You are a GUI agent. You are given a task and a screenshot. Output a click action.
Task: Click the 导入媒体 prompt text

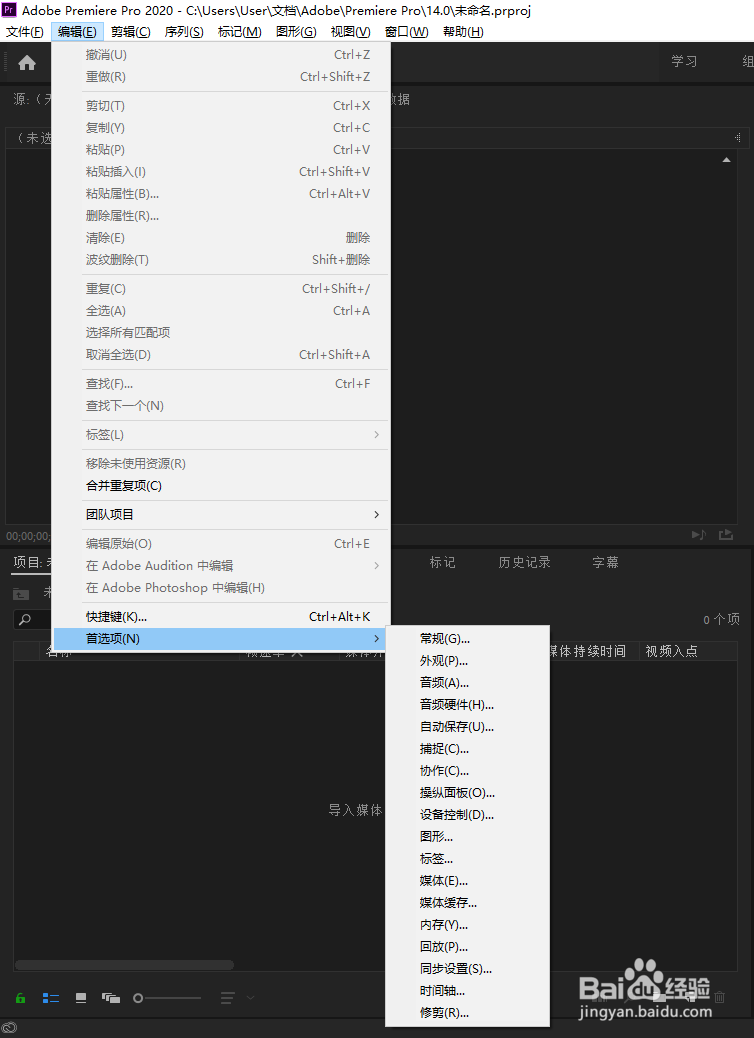(355, 810)
